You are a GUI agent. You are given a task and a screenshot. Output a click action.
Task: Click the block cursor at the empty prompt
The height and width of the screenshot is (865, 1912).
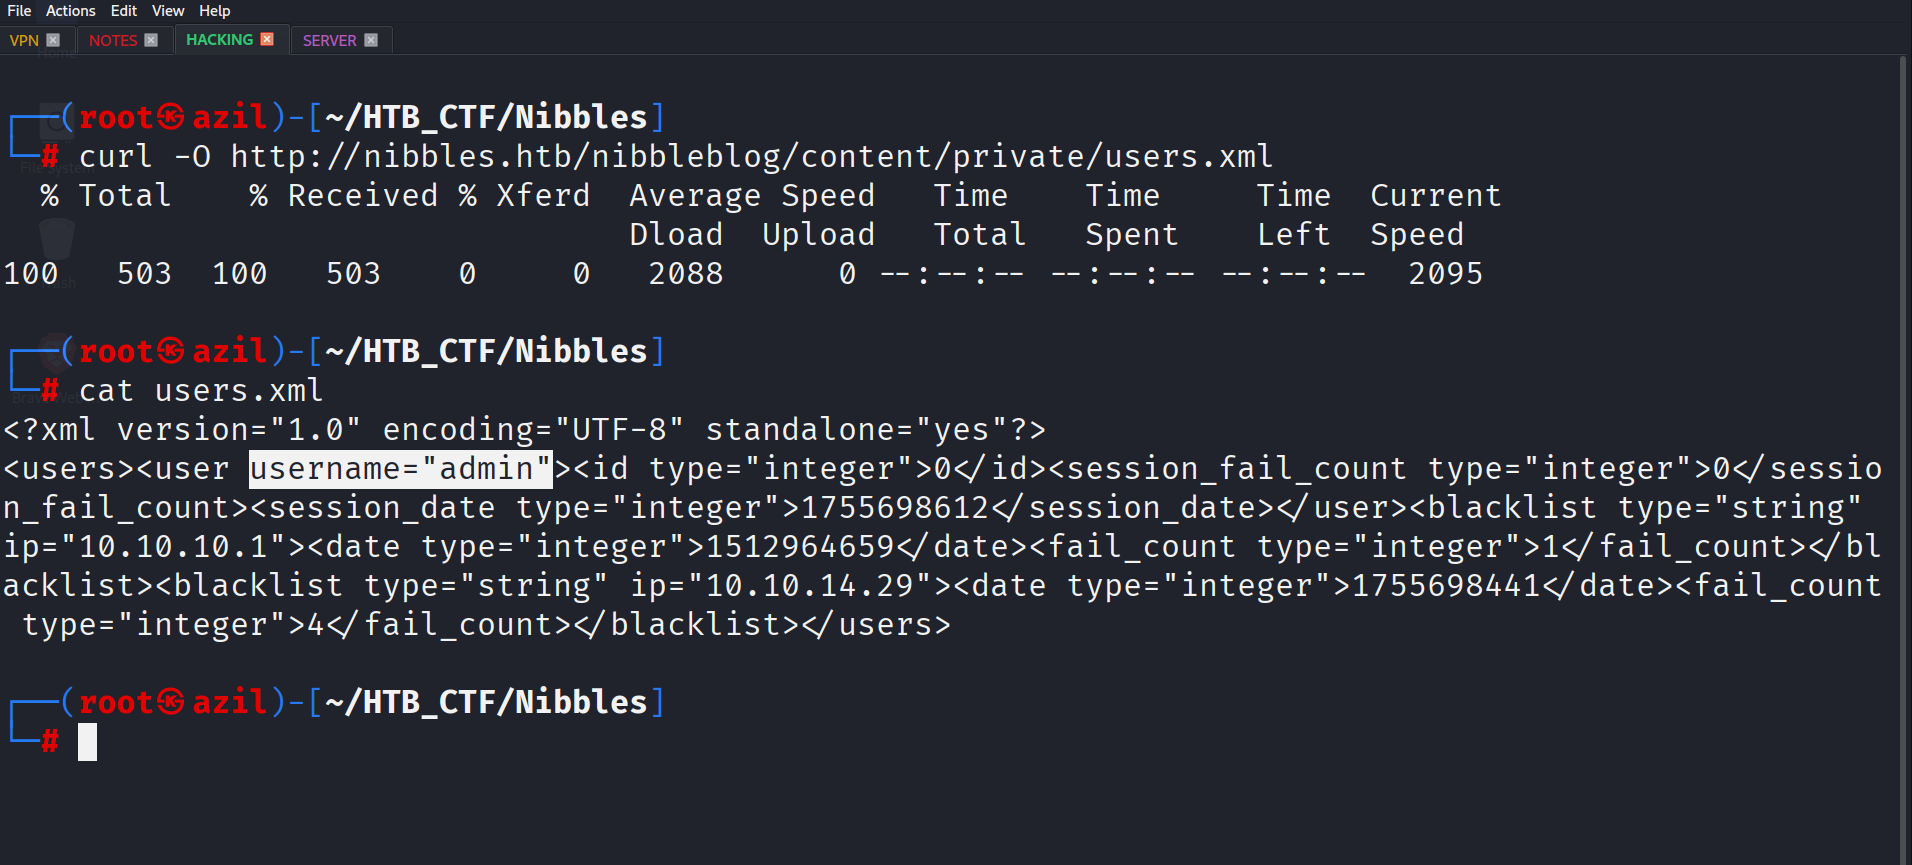click(88, 742)
